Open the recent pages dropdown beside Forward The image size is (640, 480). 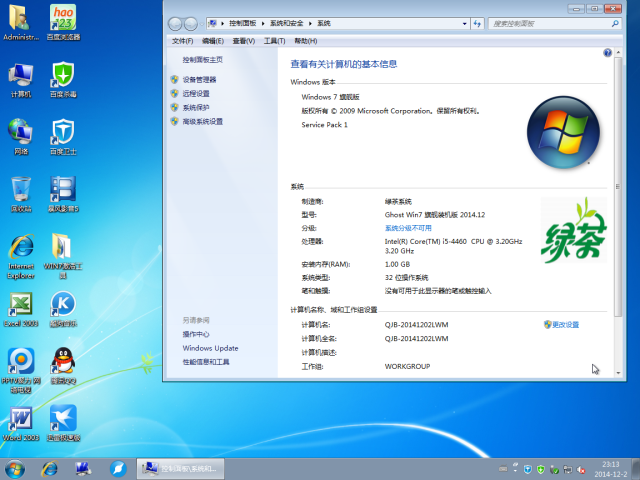[201, 24]
